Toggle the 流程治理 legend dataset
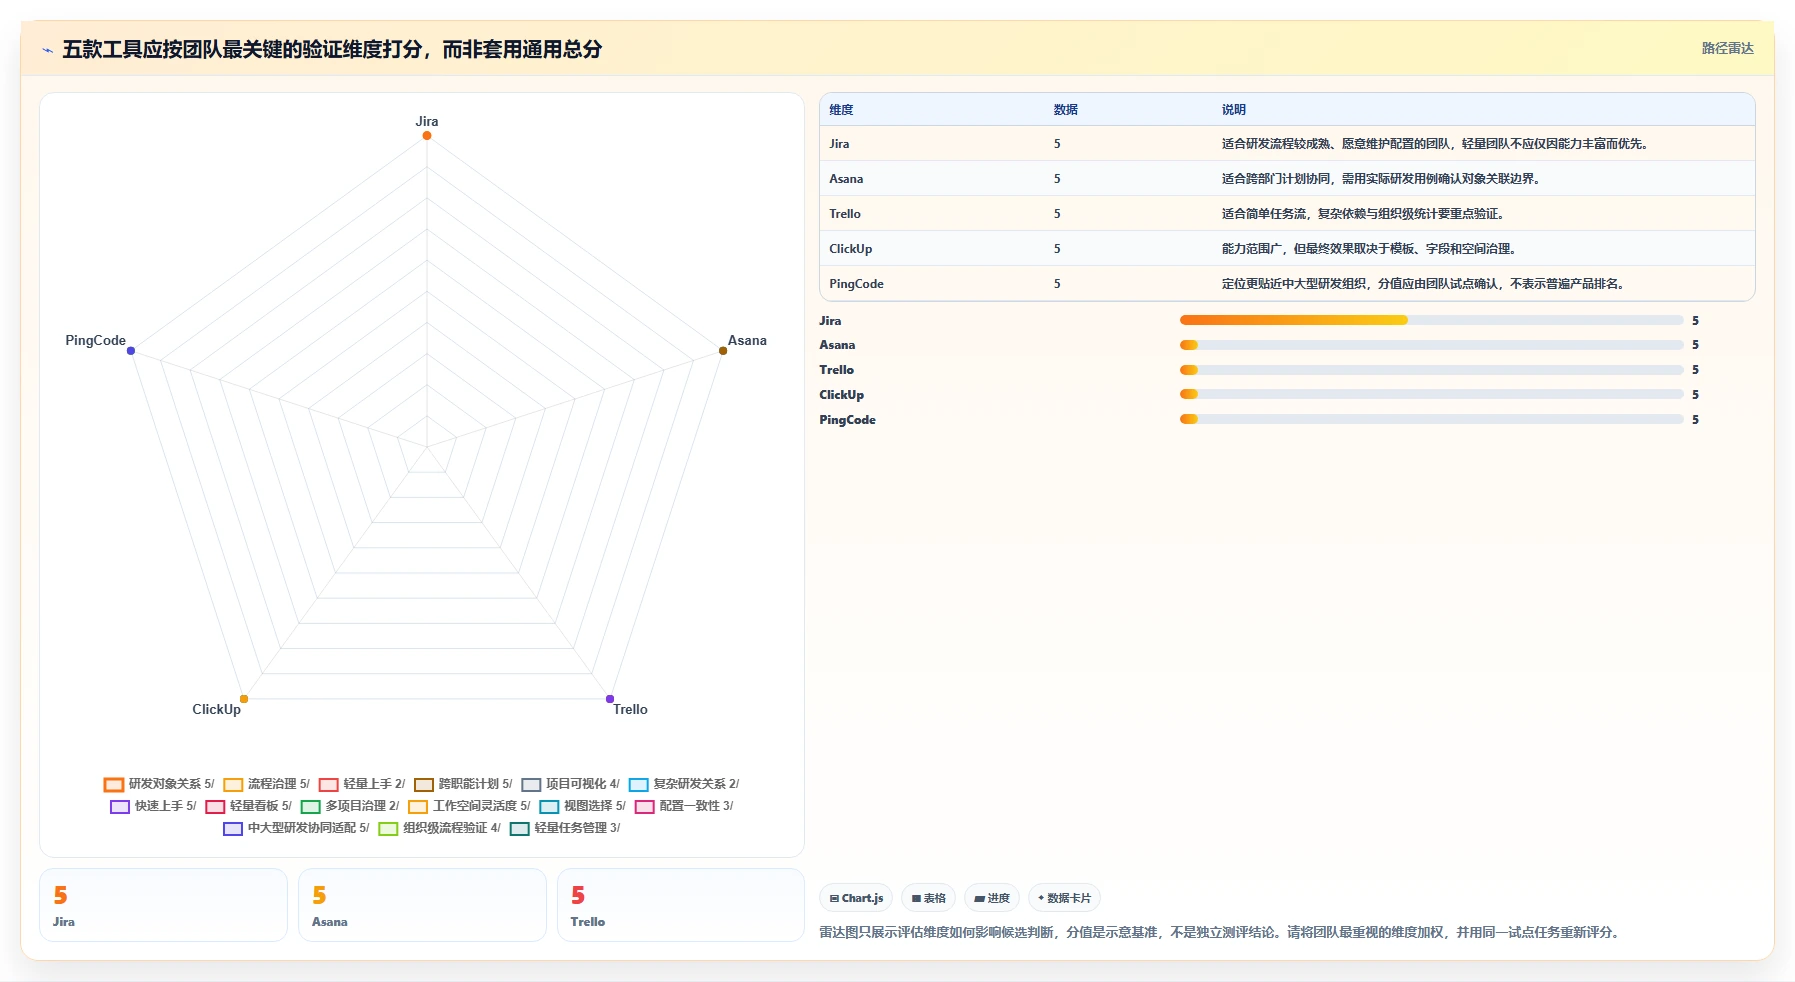Viewport: 1795px width, 982px height. click(x=267, y=784)
